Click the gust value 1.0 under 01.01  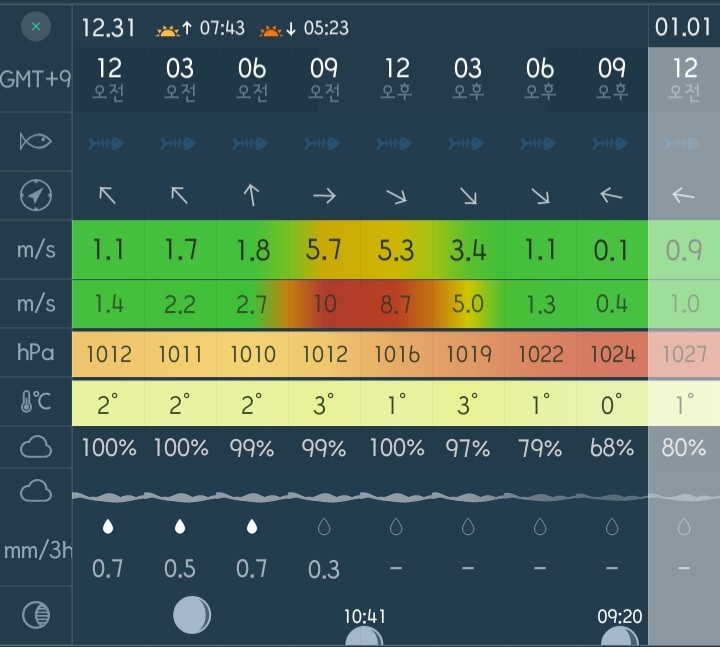click(685, 304)
